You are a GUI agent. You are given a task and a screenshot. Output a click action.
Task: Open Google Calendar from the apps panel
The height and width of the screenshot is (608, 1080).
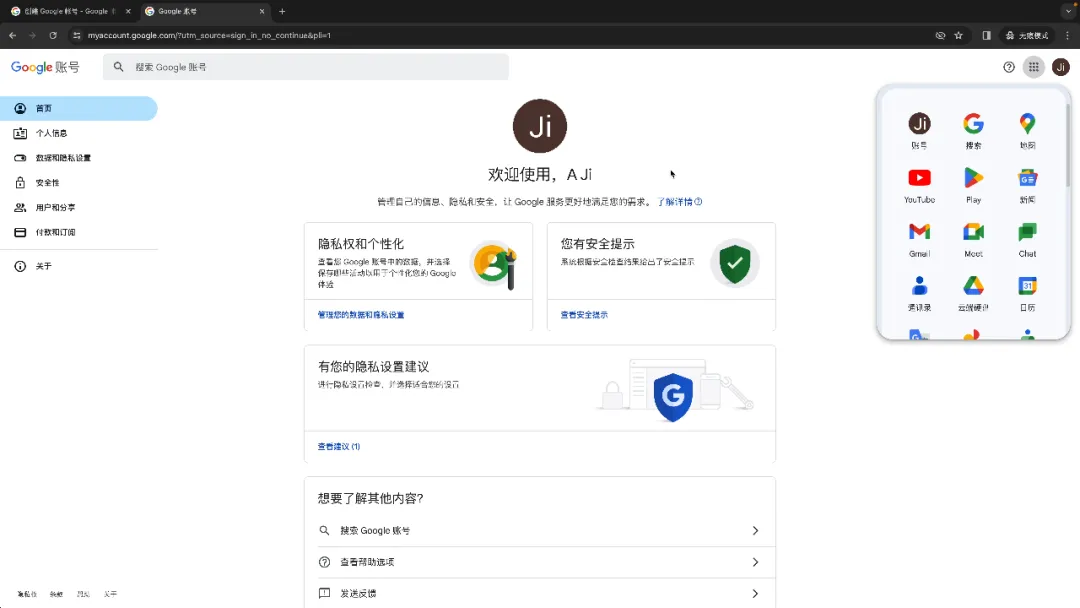click(x=1027, y=293)
